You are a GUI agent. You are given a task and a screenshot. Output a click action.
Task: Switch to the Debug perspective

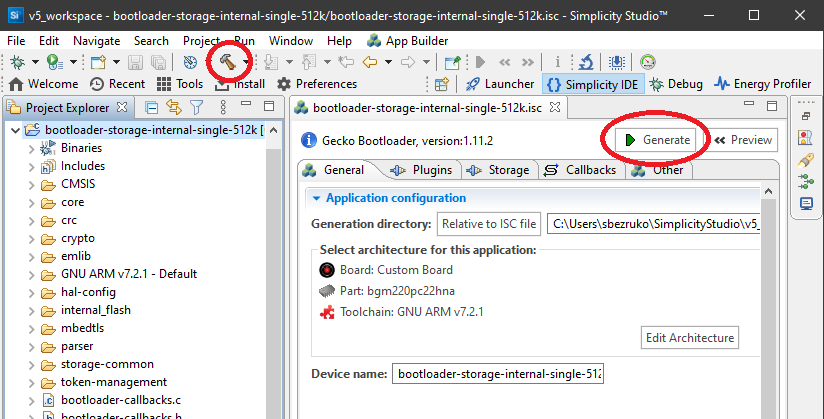coord(676,84)
